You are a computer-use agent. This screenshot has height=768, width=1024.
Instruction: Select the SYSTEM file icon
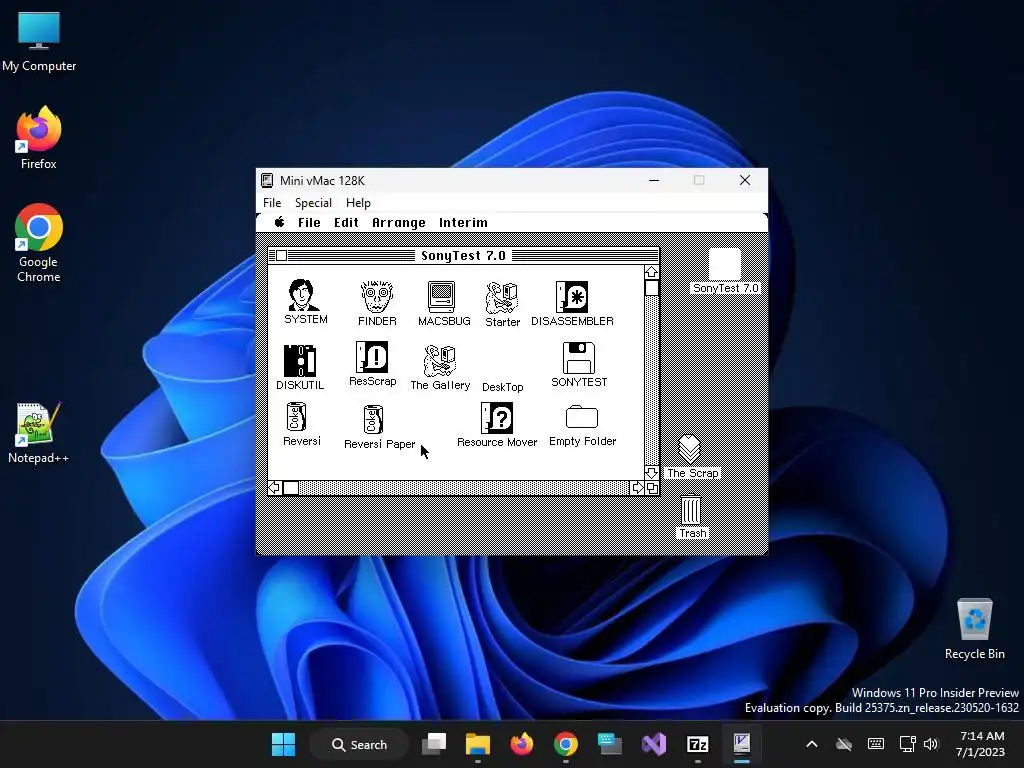point(304,296)
